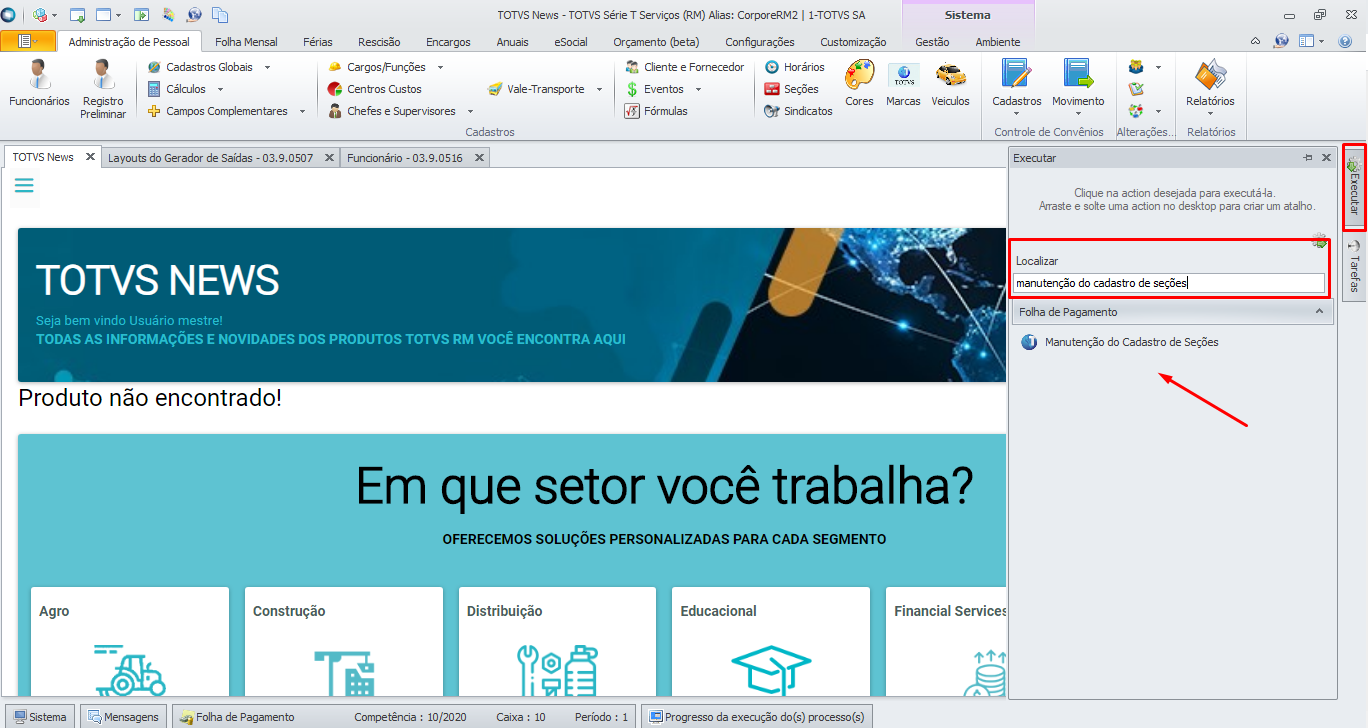Viewport: 1368px width, 728px height.
Task: Open the Centros Custos registry
Action: point(375,89)
